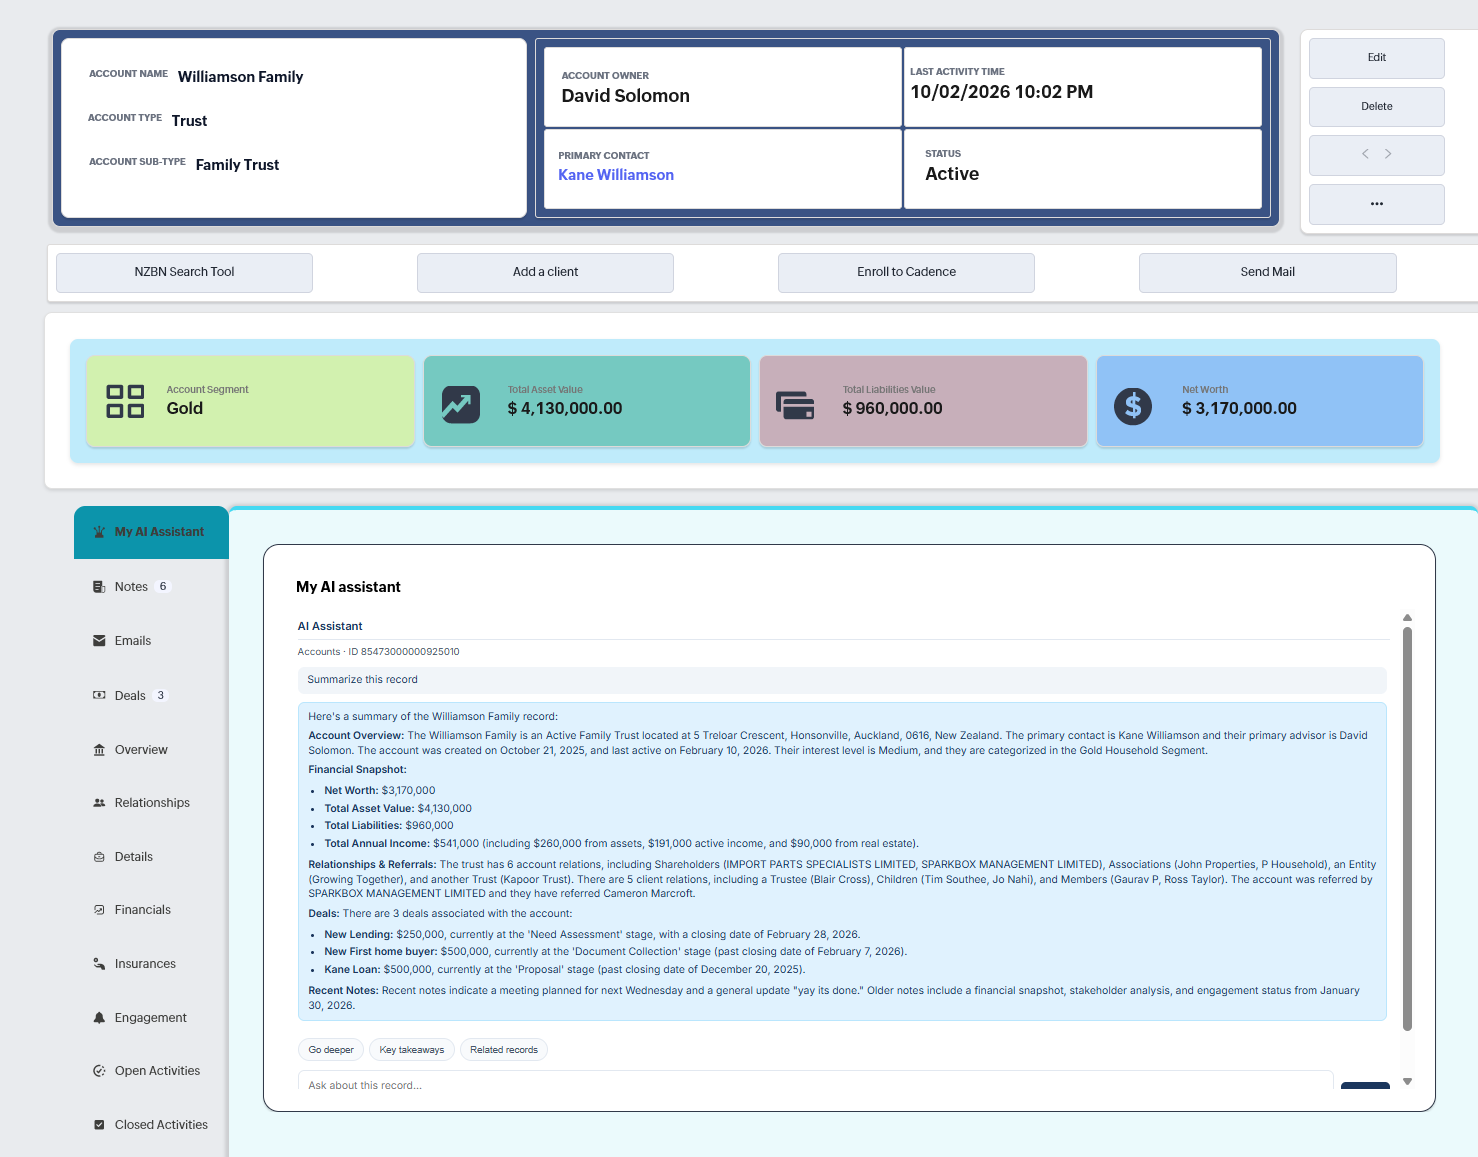Click the Engagement bell icon

(x=99, y=1018)
